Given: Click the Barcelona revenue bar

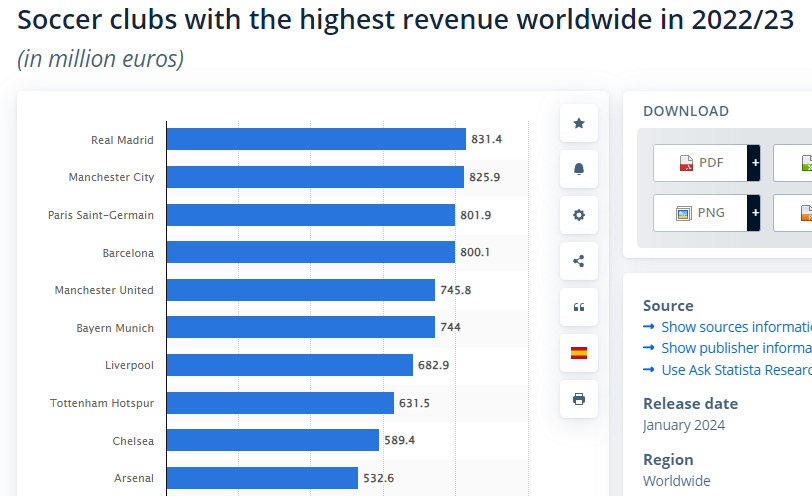Looking at the screenshot, I should (x=311, y=252).
